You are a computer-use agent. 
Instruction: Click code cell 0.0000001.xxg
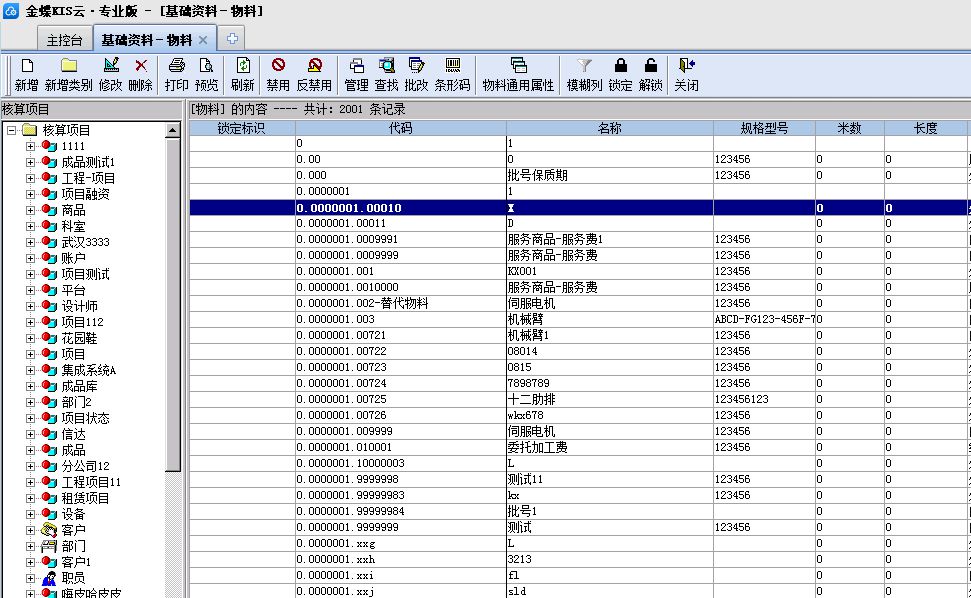click(401, 544)
